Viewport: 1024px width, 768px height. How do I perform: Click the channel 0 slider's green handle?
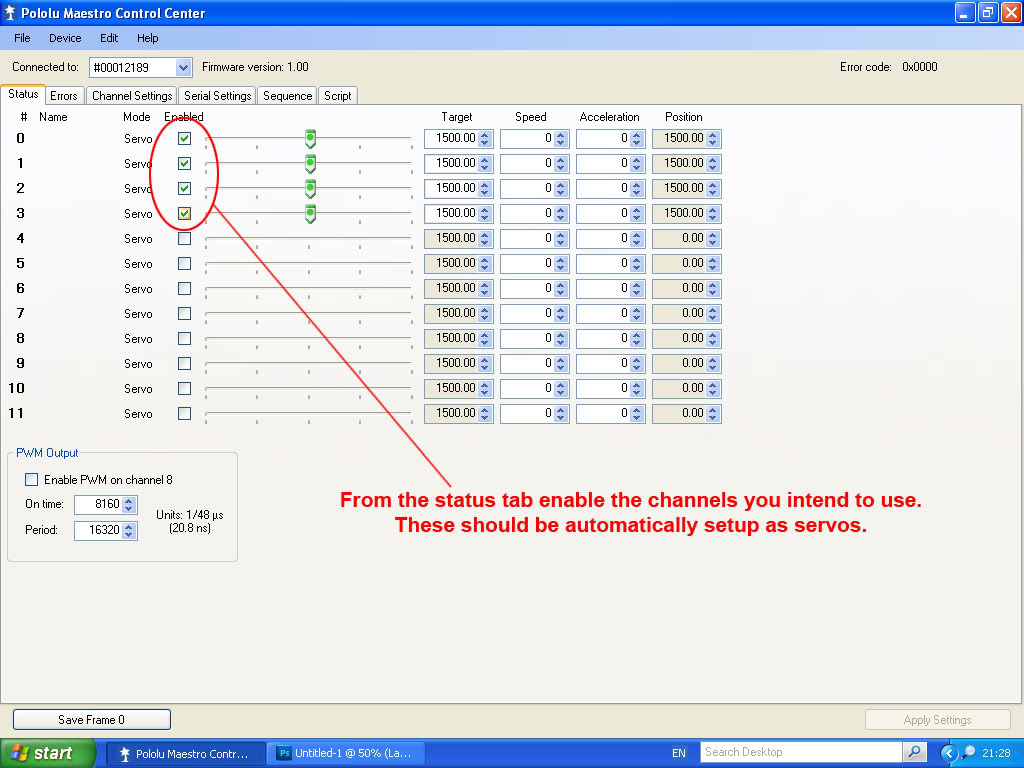coord(310,139)
